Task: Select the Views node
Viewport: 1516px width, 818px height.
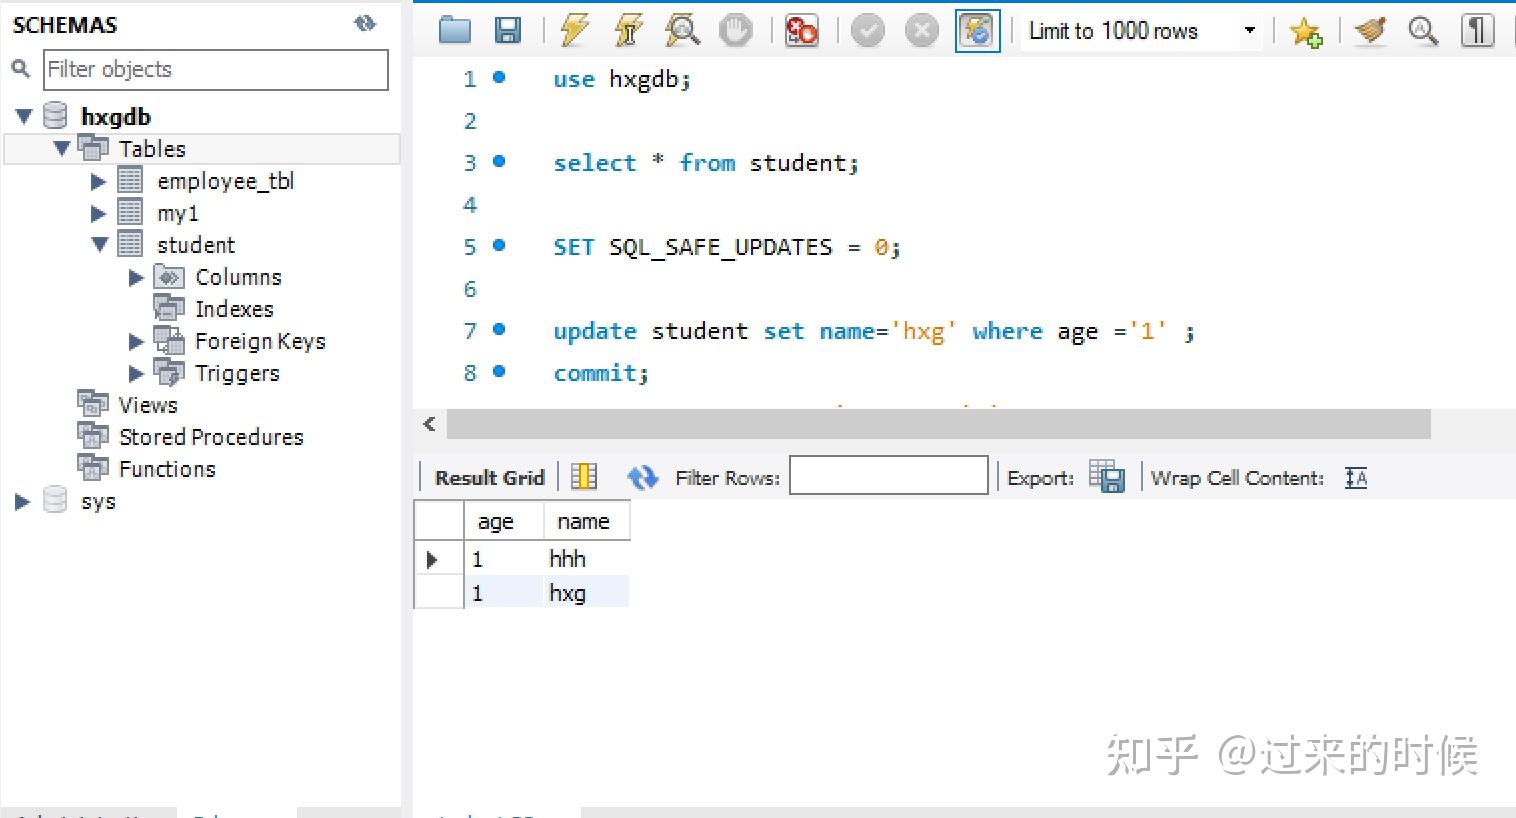Action: pyautogui.click(x=148, y=405)
